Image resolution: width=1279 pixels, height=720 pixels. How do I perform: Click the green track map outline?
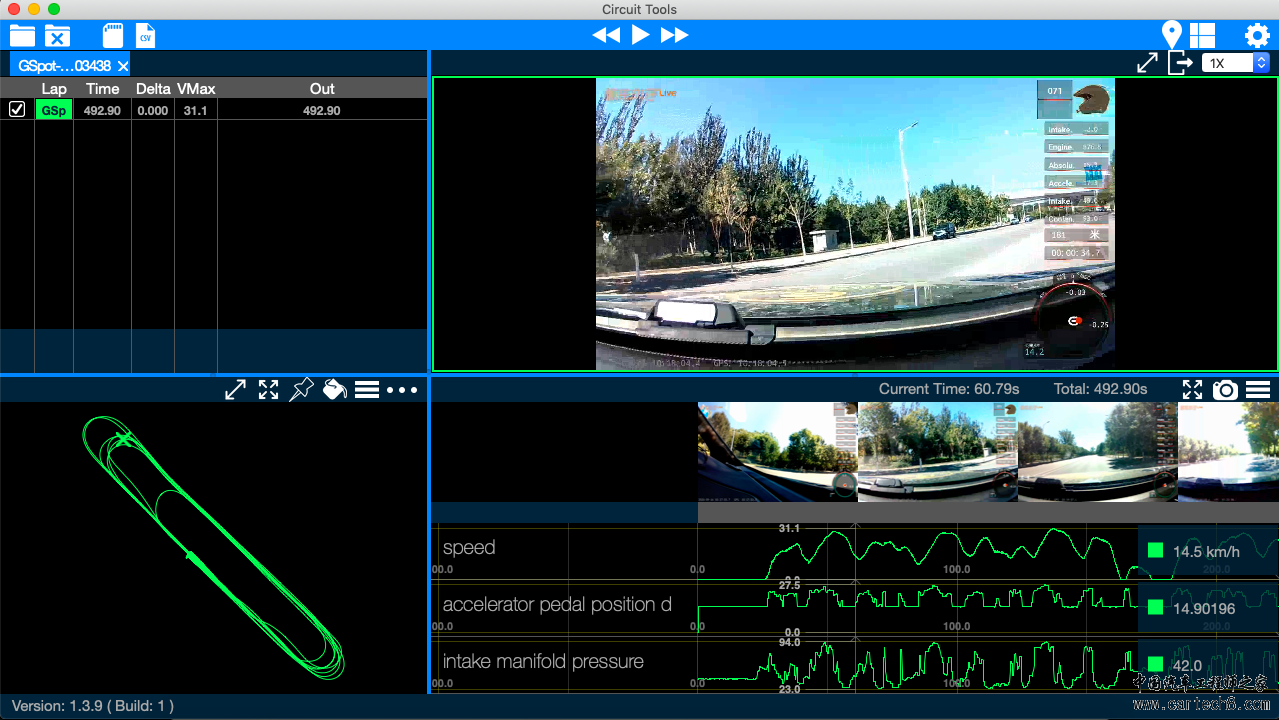click(212, 546)
